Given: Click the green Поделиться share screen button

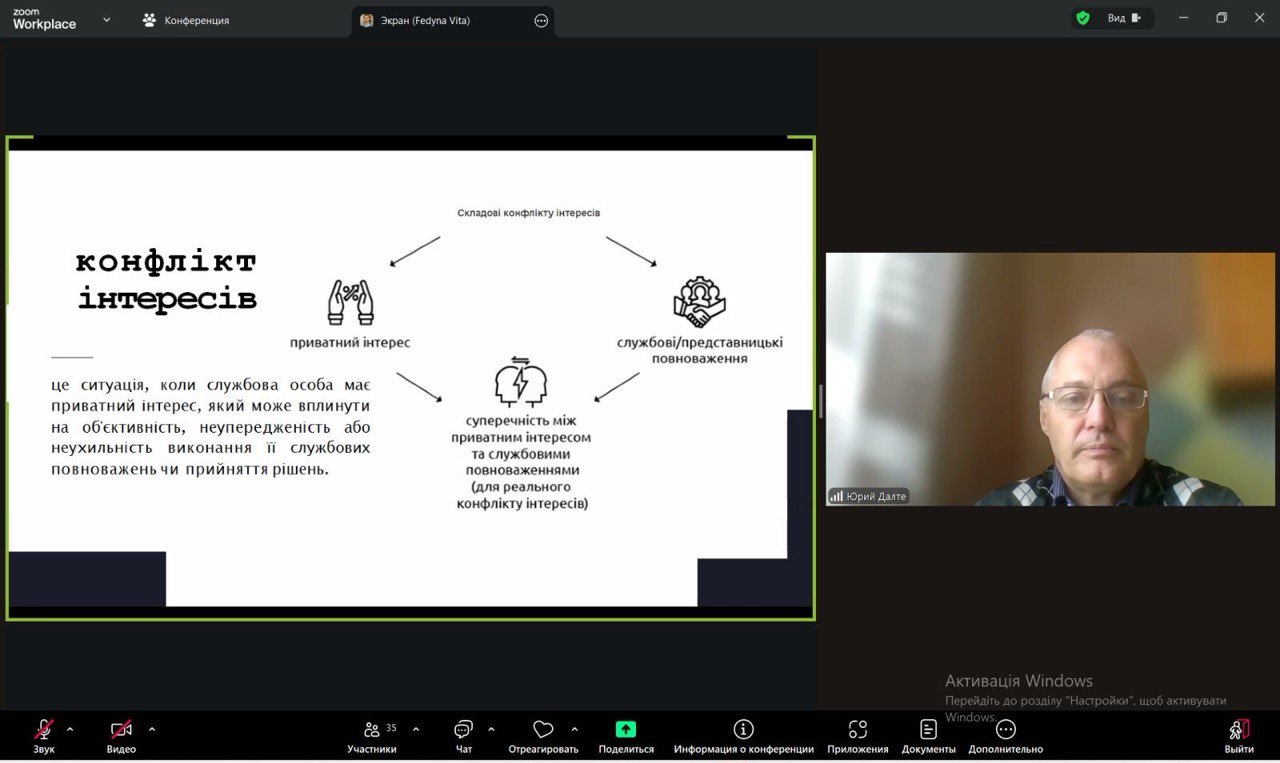Looking at the screenshot, I should [626, 730].
